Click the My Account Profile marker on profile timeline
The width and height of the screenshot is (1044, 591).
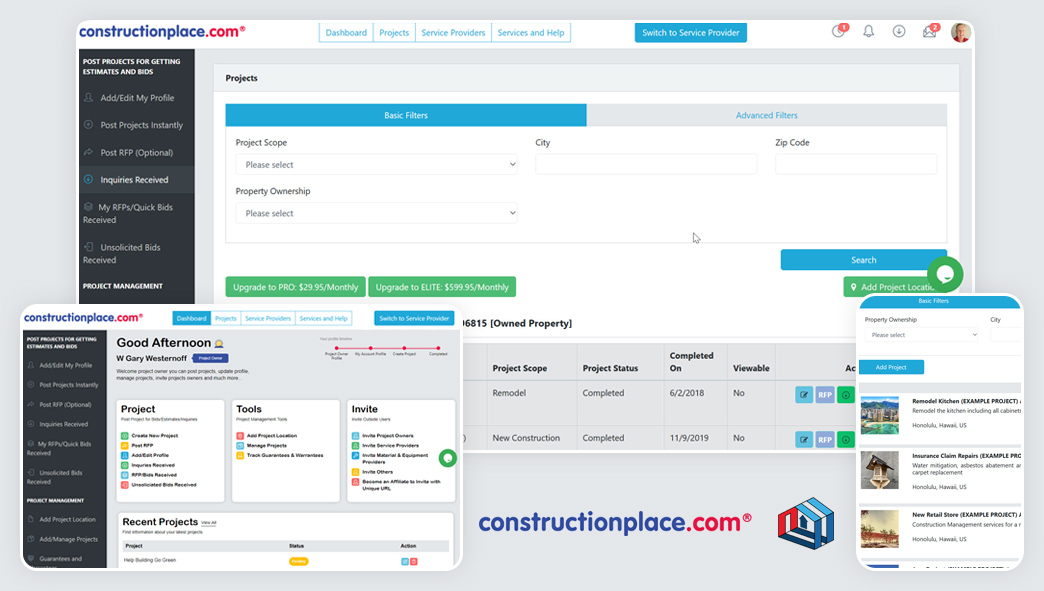click(x=371, y=348)
